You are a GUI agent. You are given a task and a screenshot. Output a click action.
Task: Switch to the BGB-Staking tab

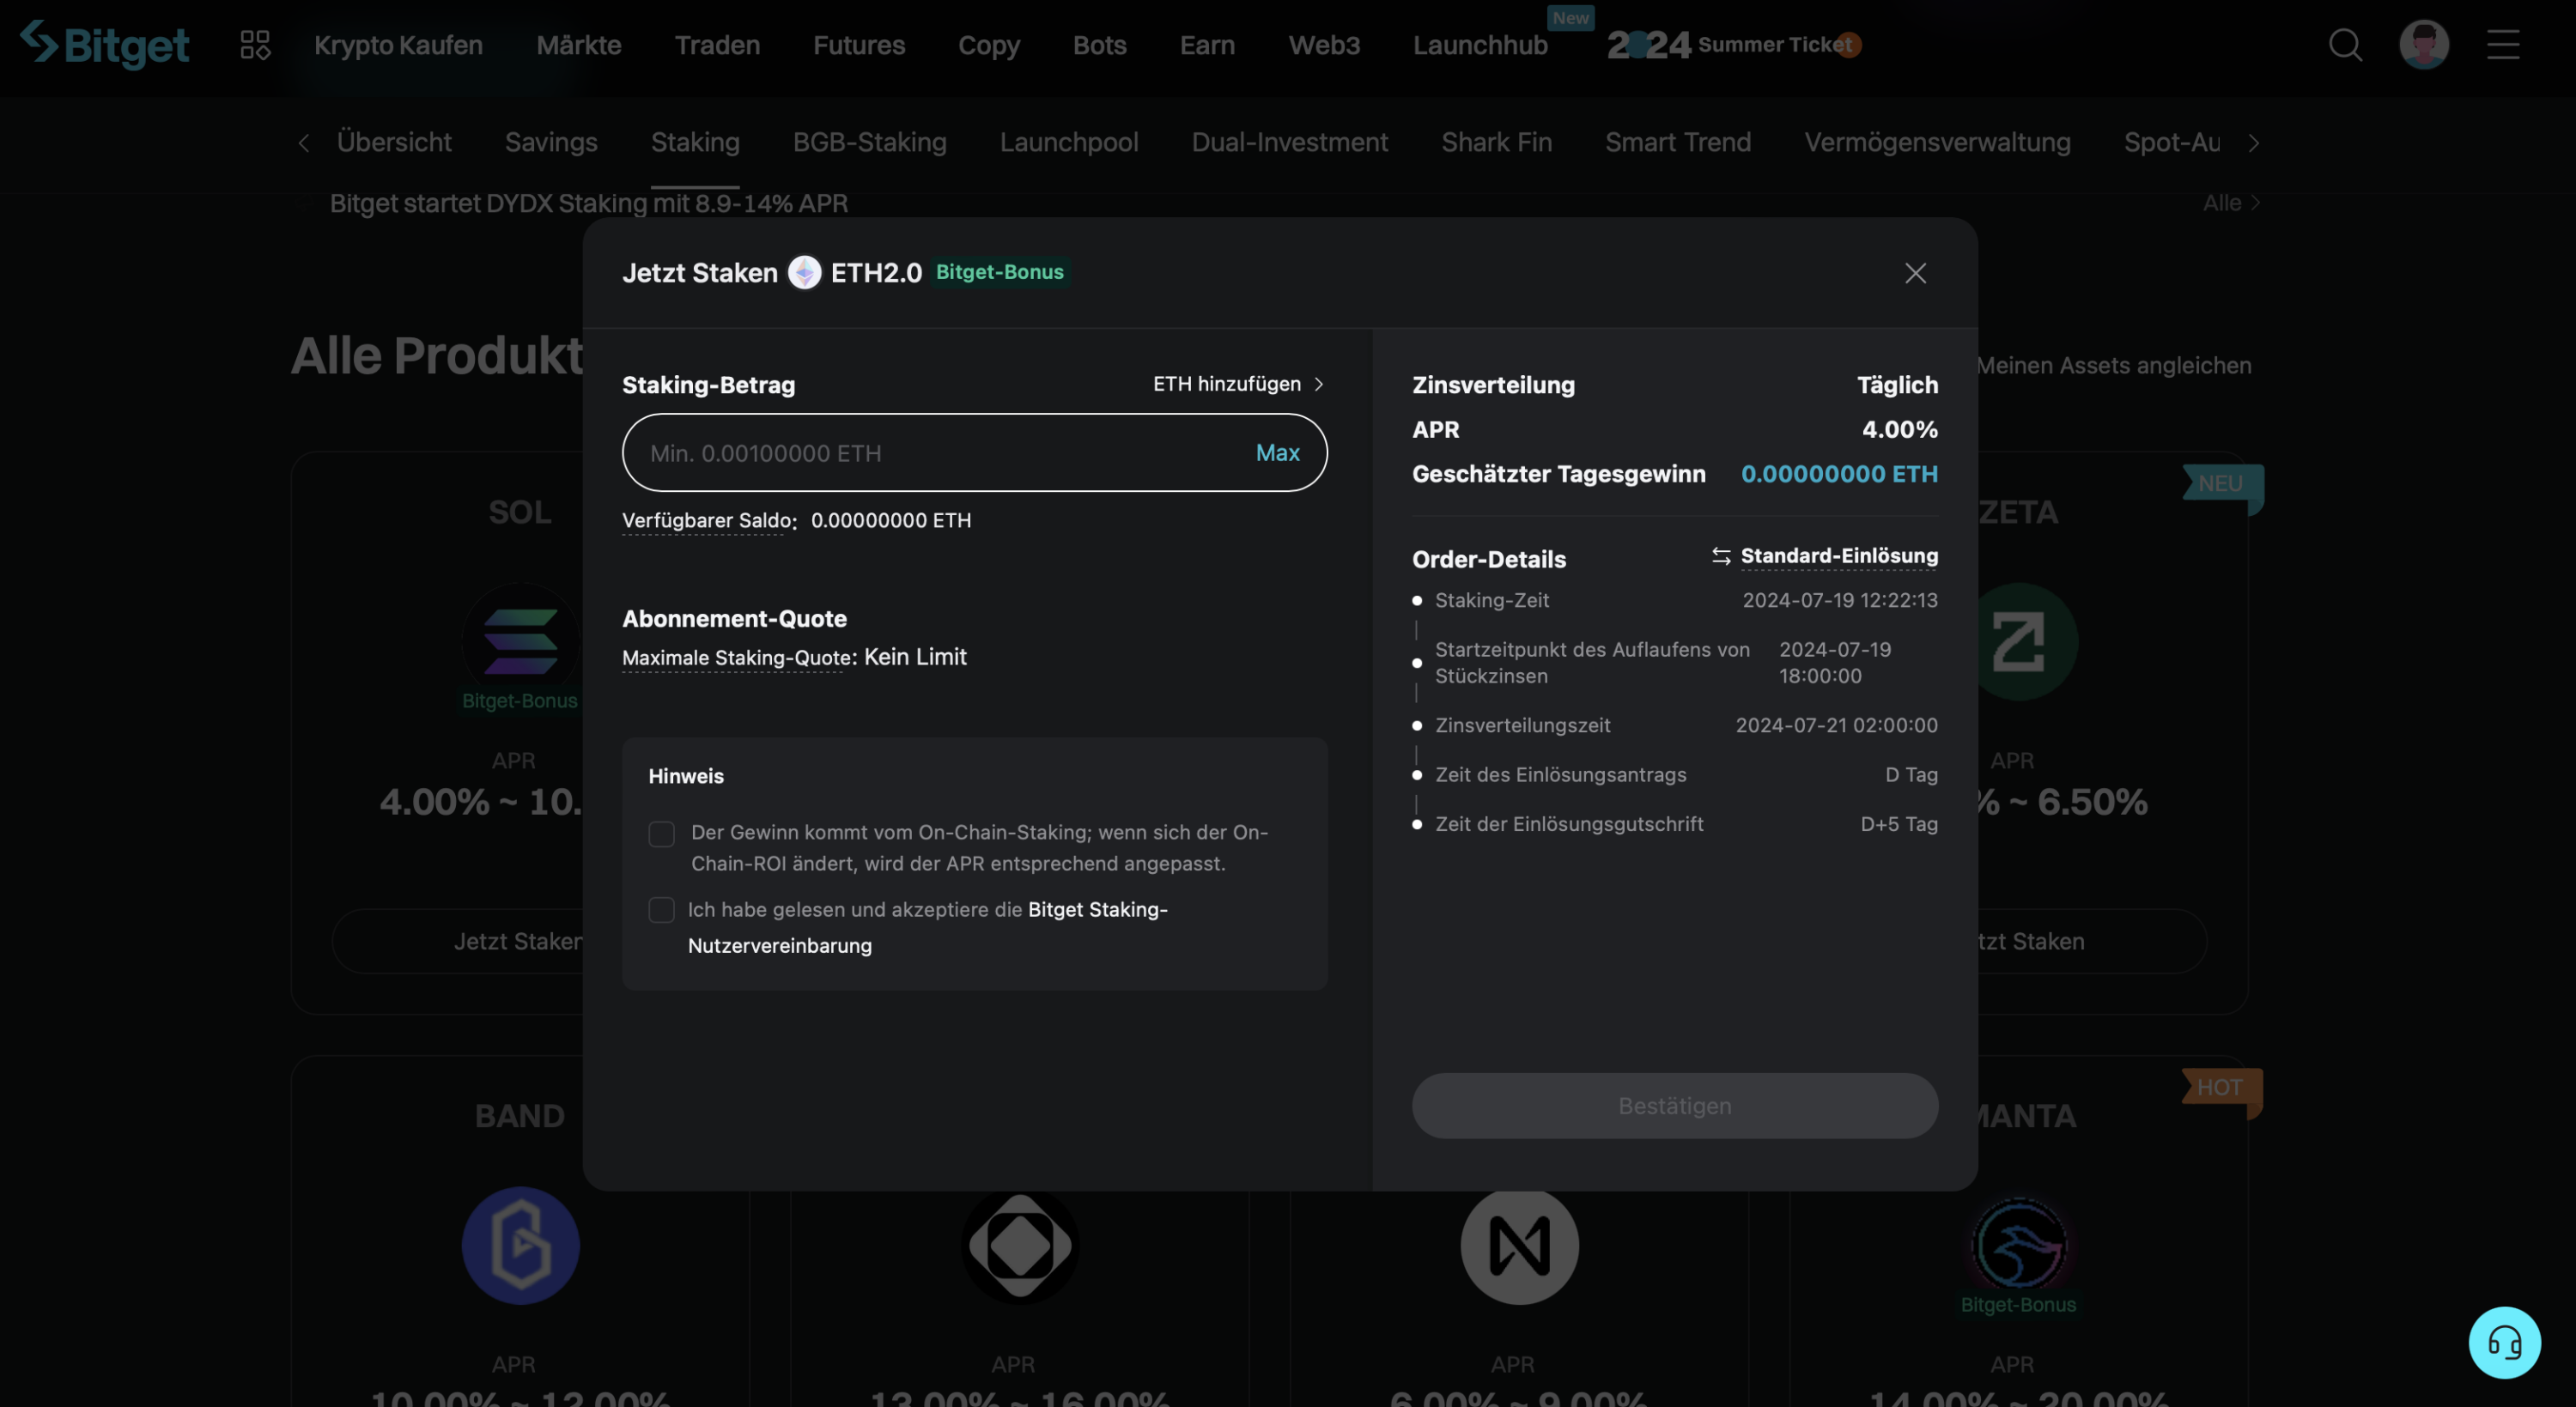(x=869, y=142)
